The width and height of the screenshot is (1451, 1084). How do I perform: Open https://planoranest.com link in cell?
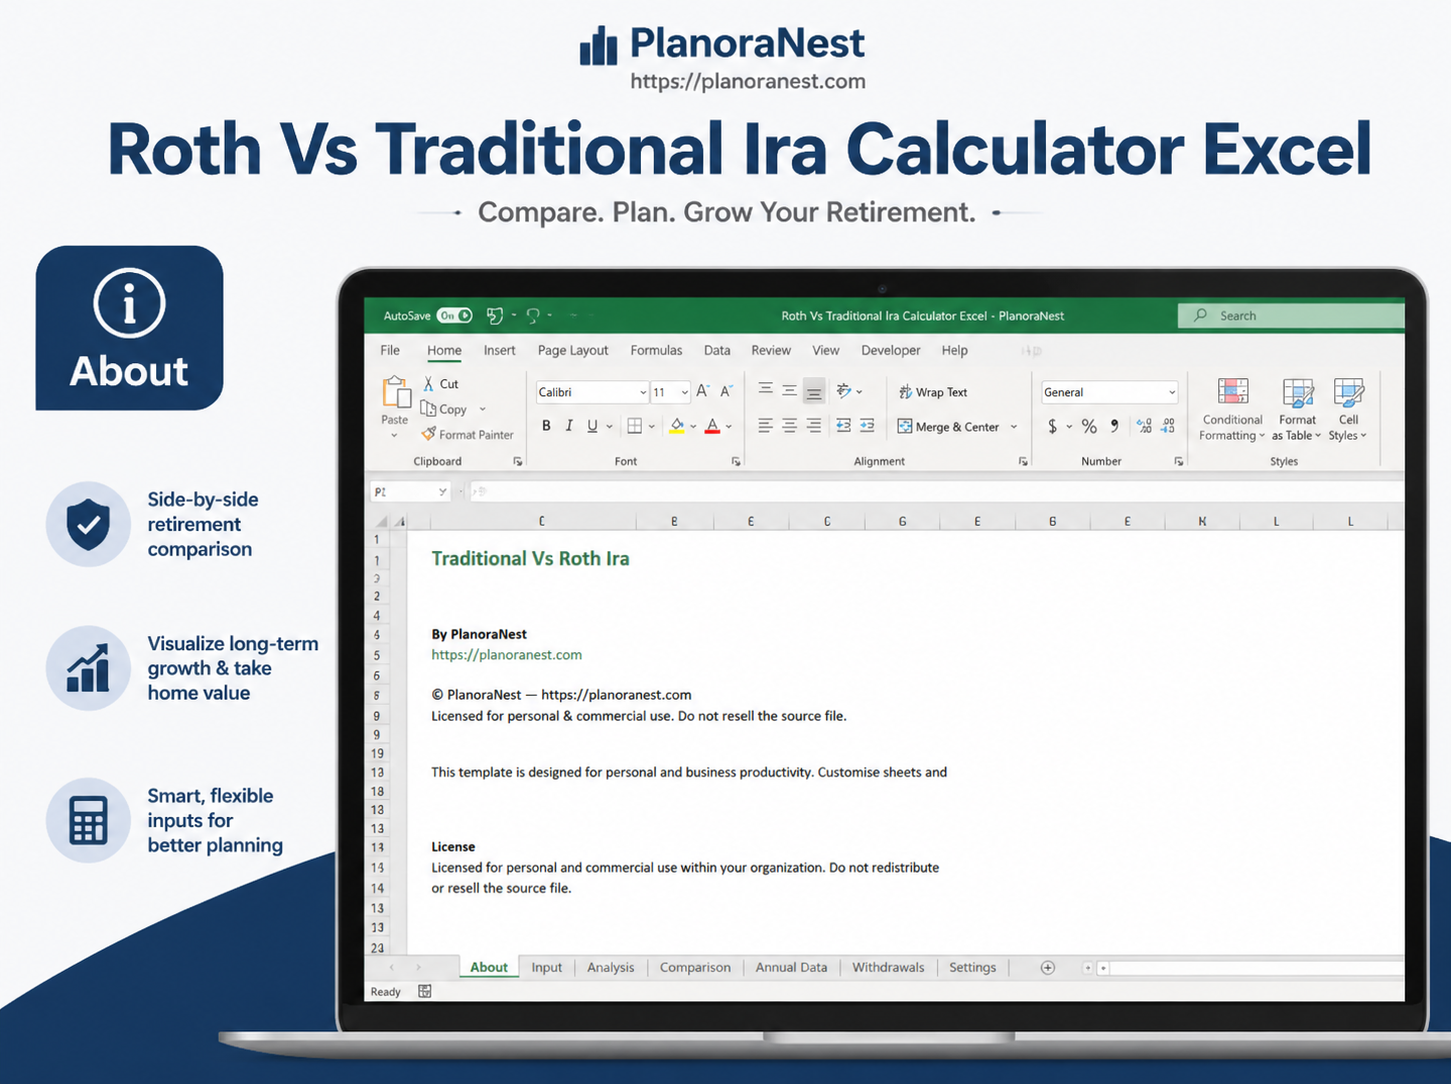click(507, 655)
